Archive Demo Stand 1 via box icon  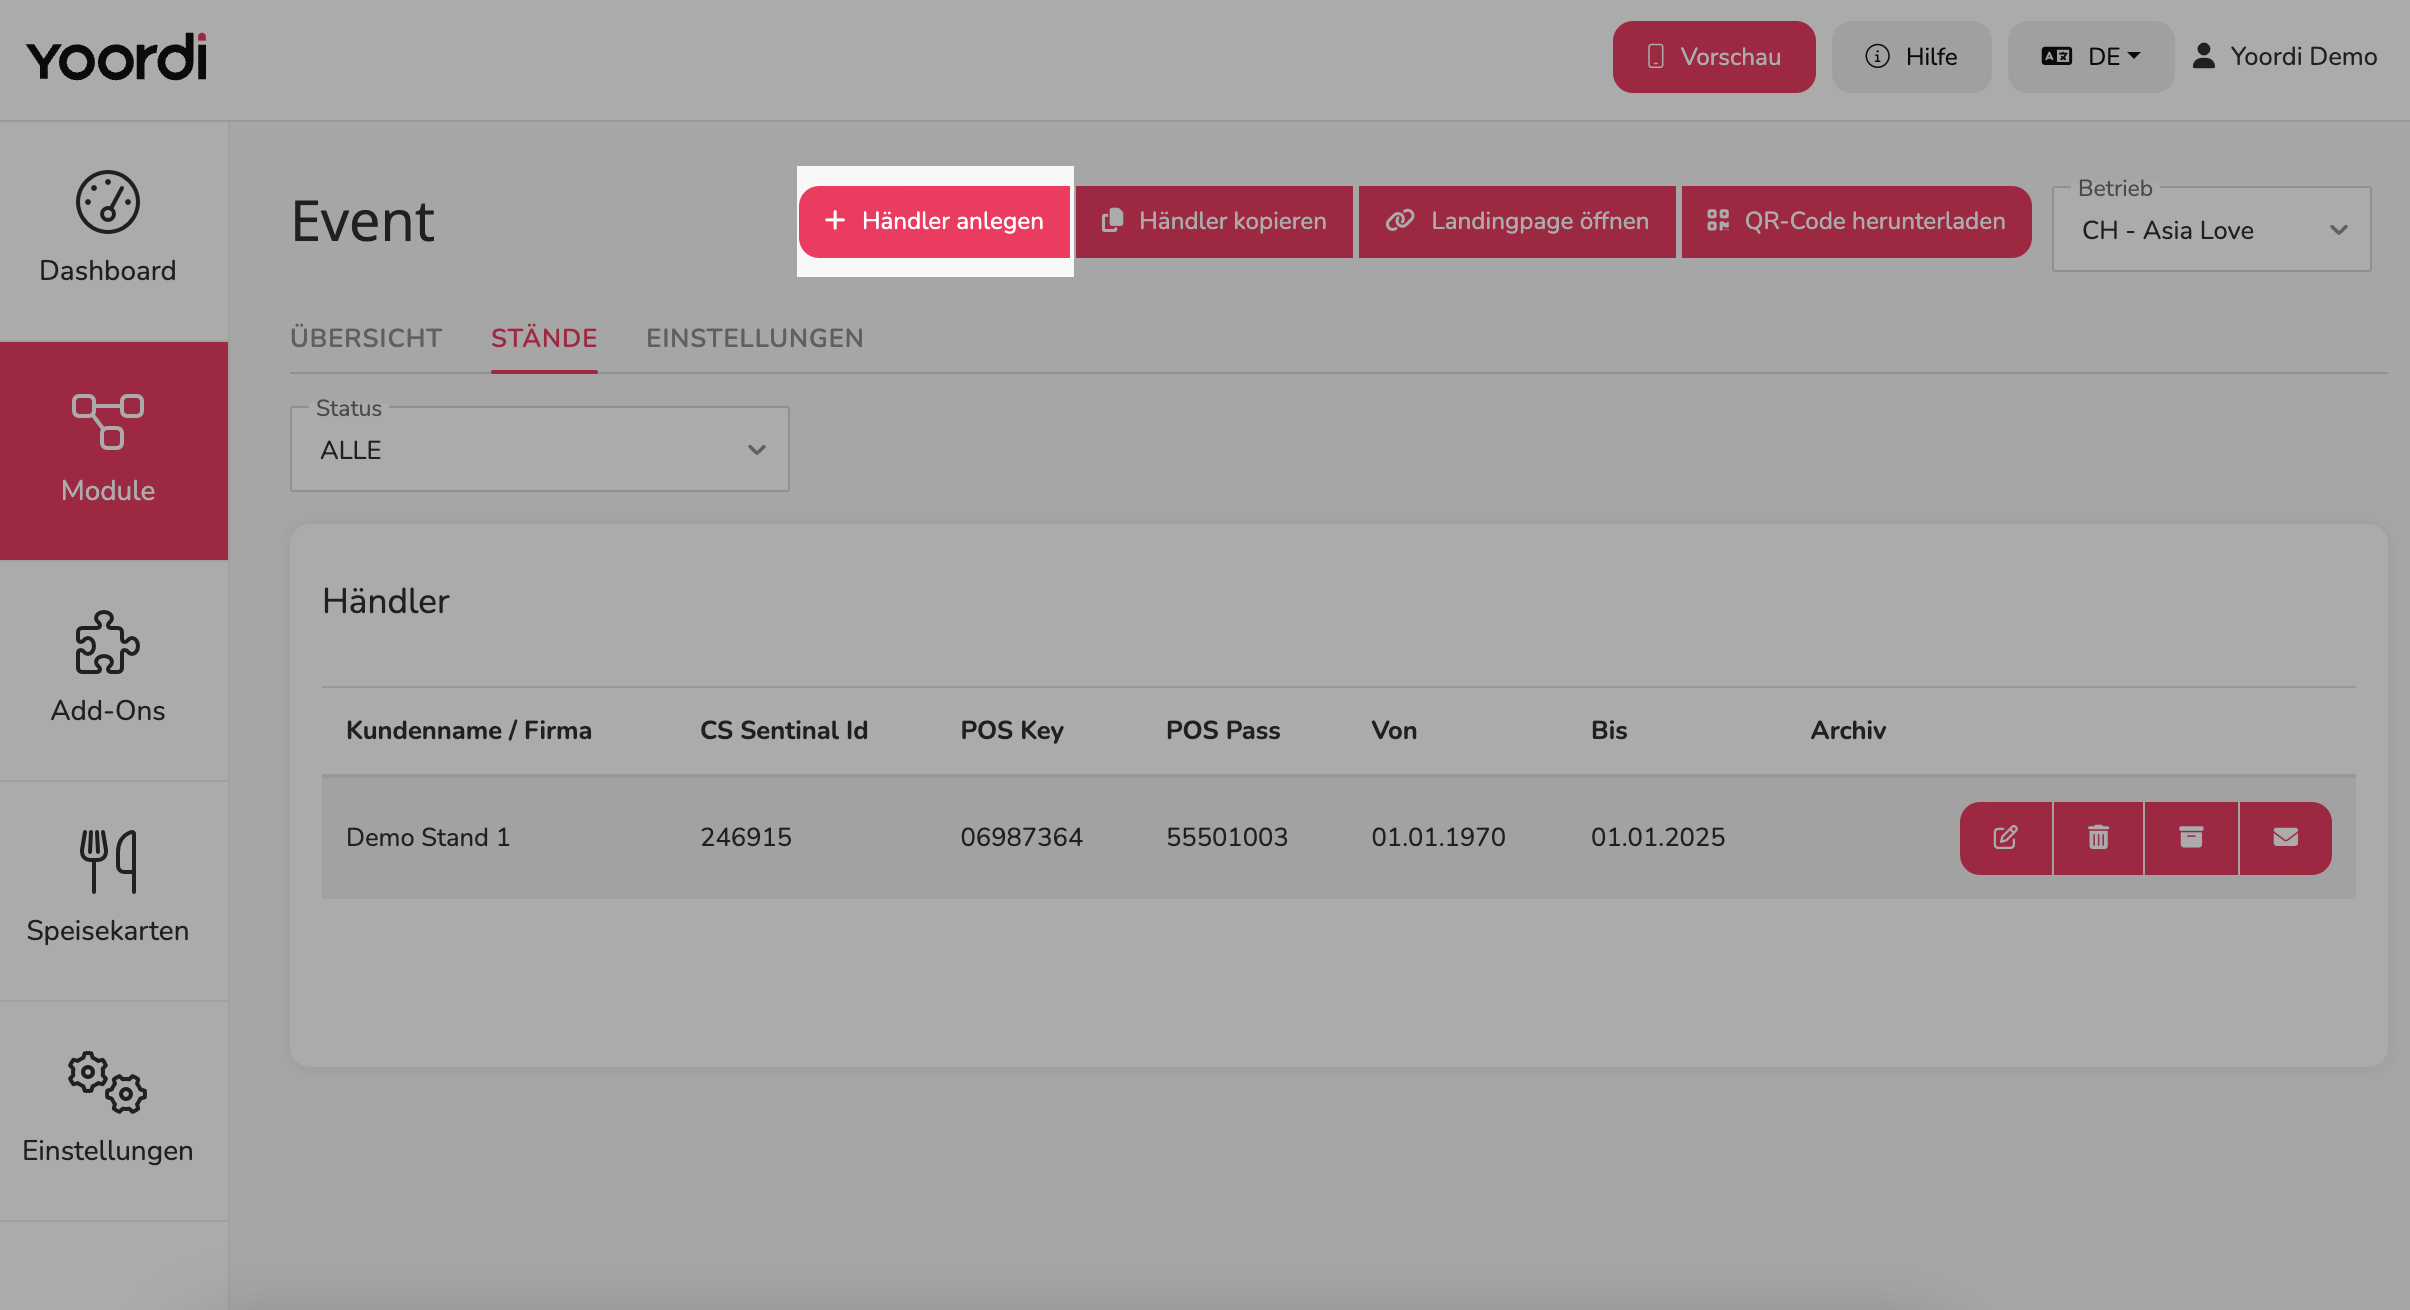pos(2191,838)
